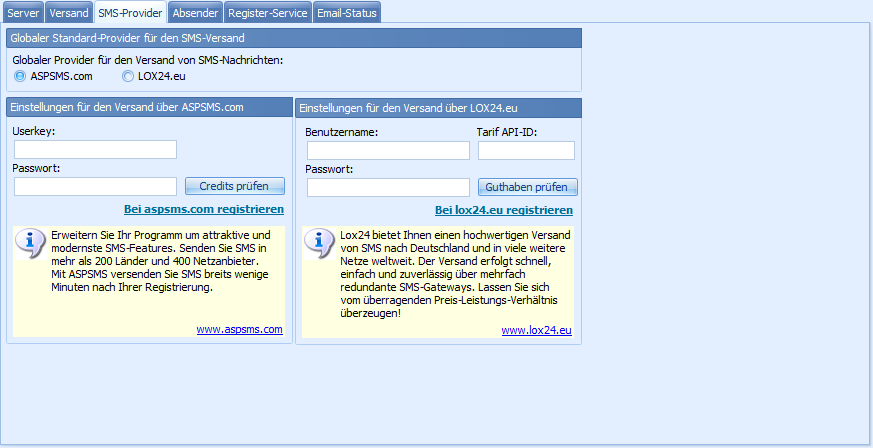Choose the LOX24.eu provider radio button
Image resolution: width=873 pixels, height=448 pixels.
coord(128,76)
